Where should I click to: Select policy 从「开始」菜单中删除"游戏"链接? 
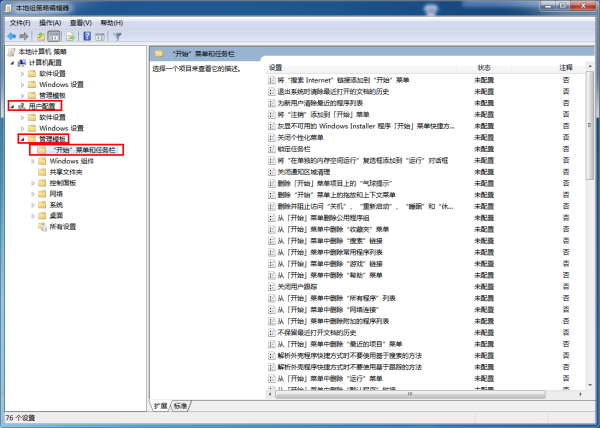[x=330, y=264]
